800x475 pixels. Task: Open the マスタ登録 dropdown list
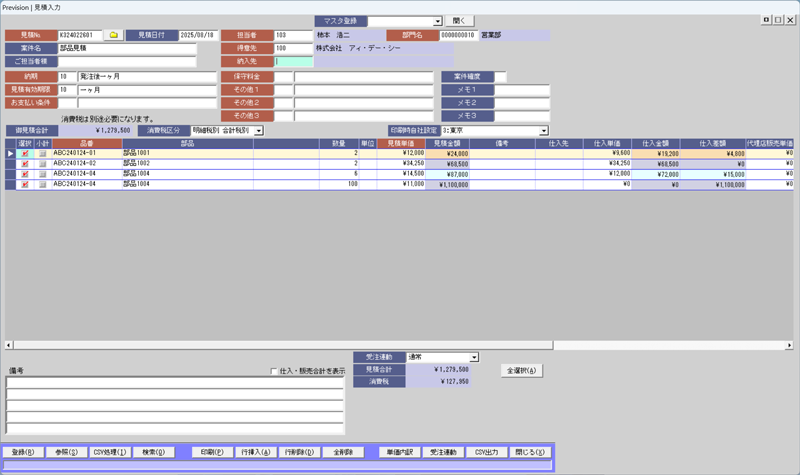click(x=438, y=21)
